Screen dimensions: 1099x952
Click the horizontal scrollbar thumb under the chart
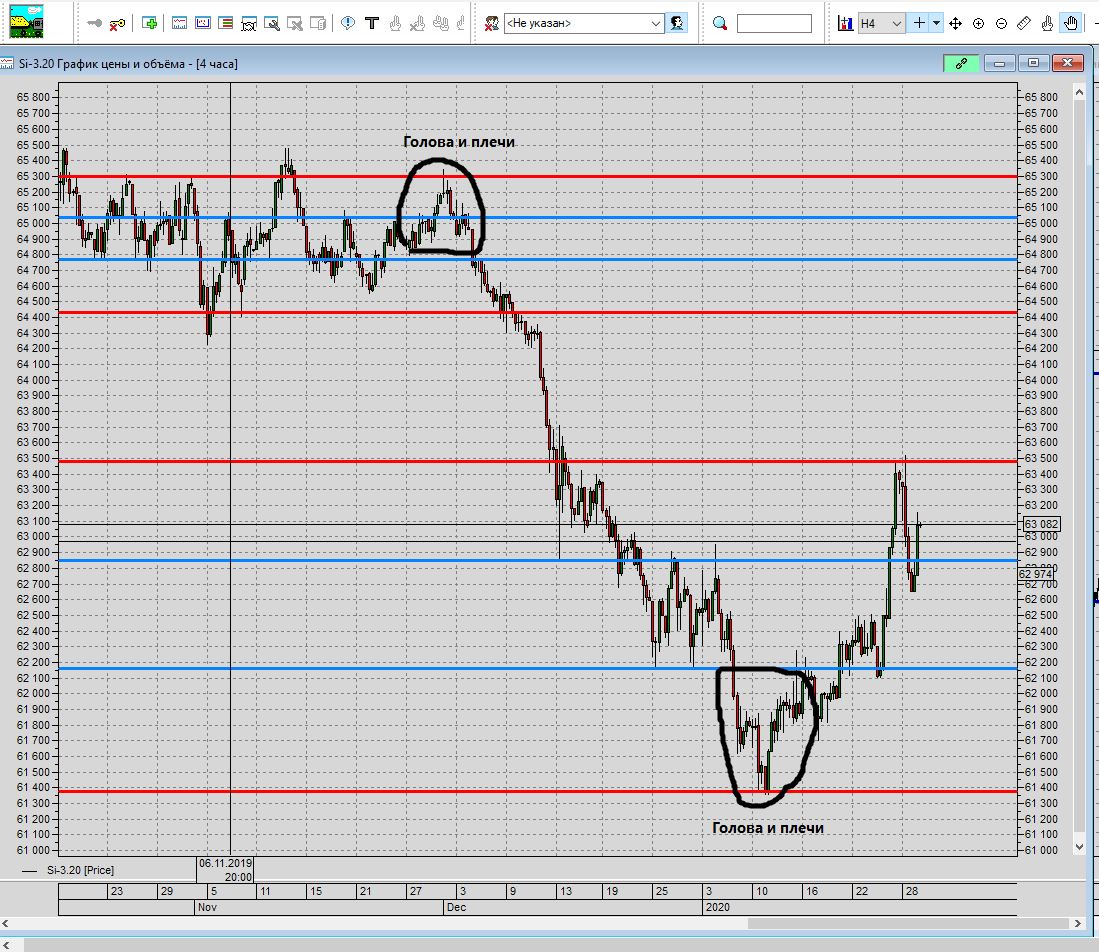[909, 924]
